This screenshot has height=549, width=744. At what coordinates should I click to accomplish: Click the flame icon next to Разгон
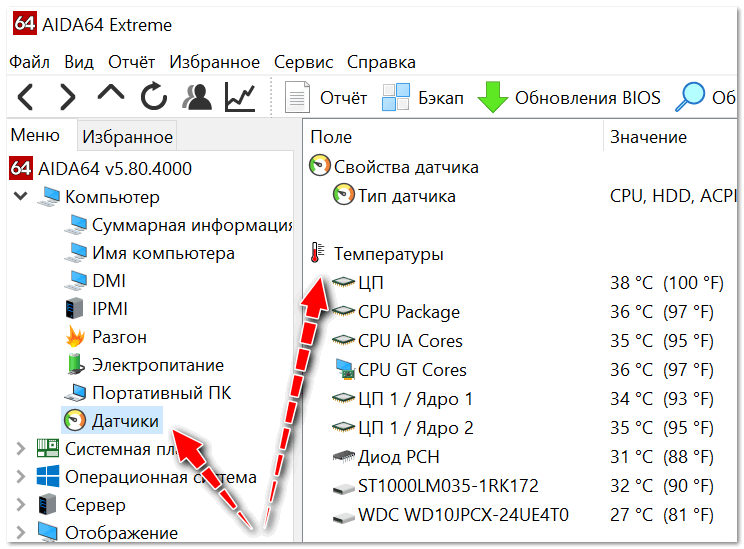(75, 337)
